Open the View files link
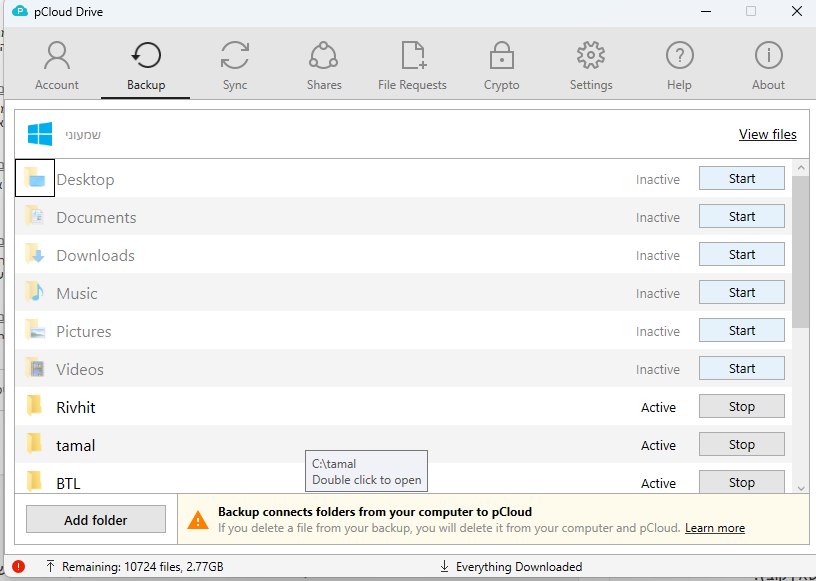 click(x=767, y=134)
